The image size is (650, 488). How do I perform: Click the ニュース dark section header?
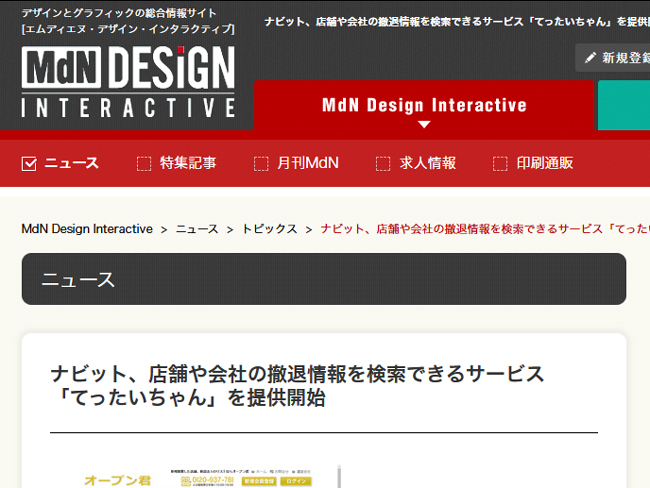(324, 279)
